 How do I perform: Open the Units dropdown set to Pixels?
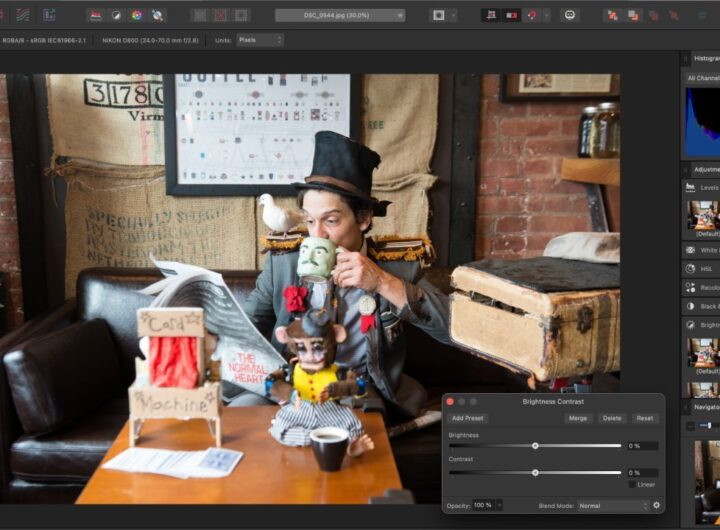point(259,40)
